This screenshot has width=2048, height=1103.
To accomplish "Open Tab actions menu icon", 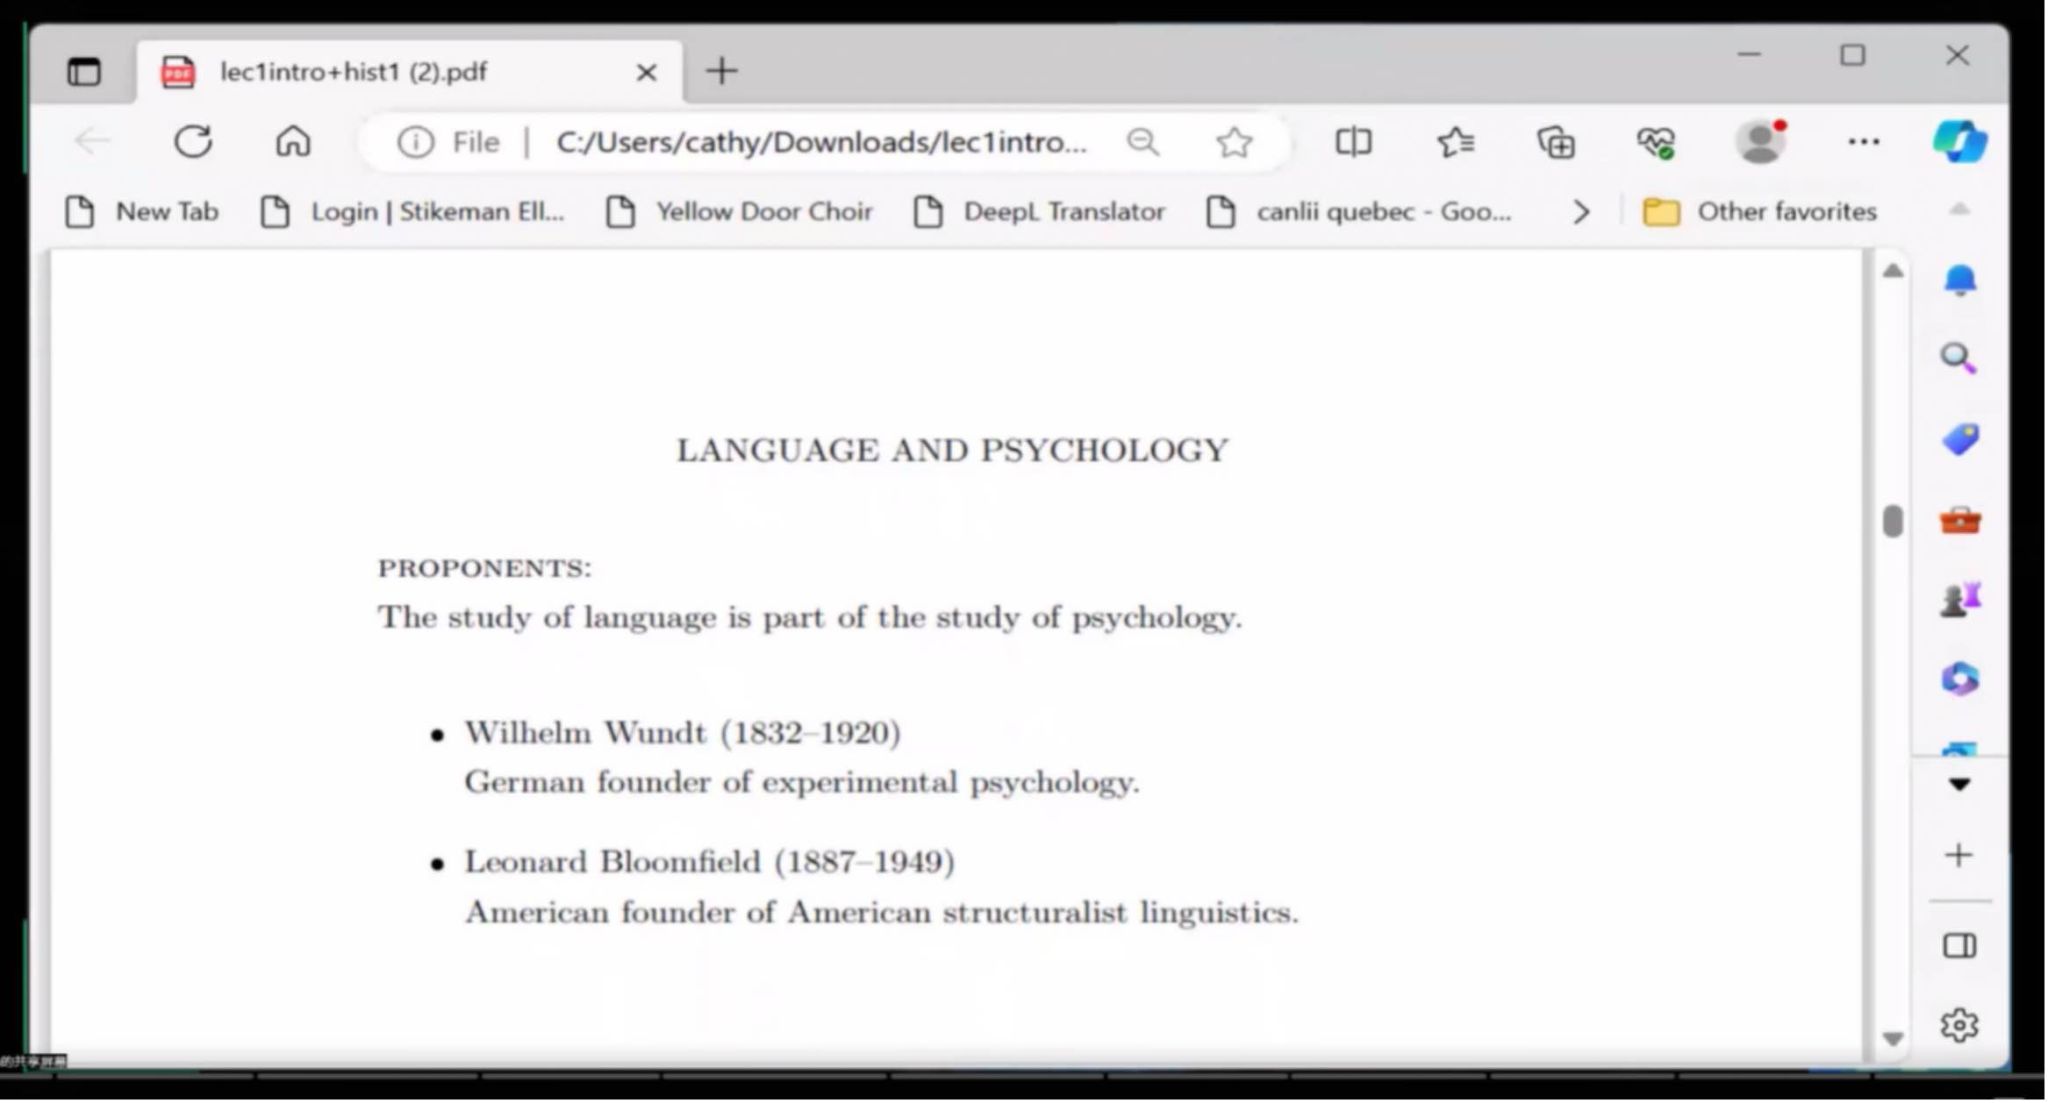I will click(84, 72).
